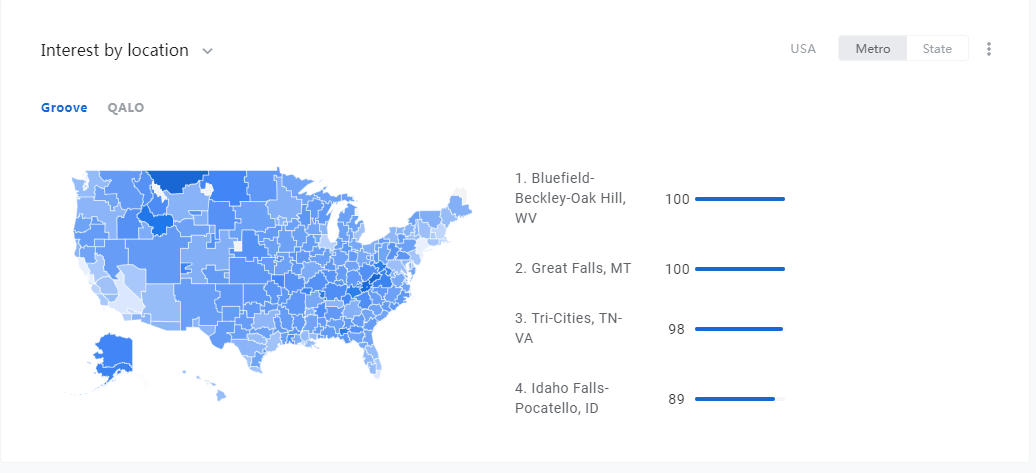Select Great Falls, MT entry
1036x473 pixels.
(573, 268)
